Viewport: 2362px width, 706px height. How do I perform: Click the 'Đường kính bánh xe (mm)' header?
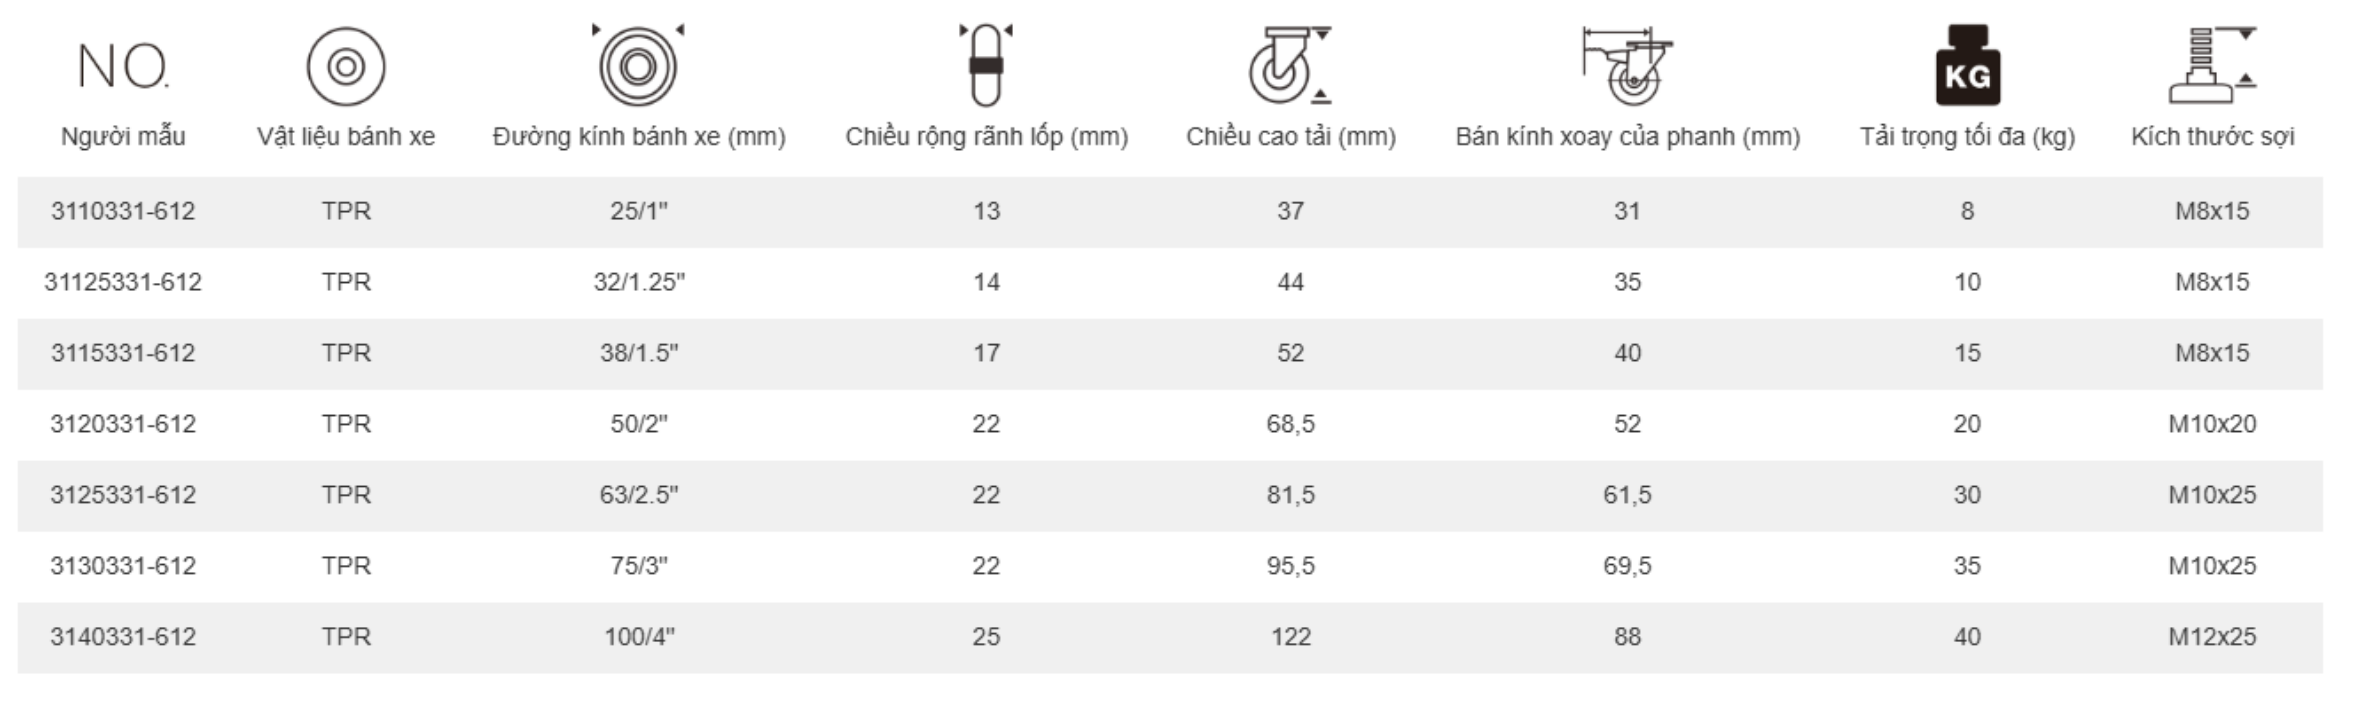tap(639, 137)
